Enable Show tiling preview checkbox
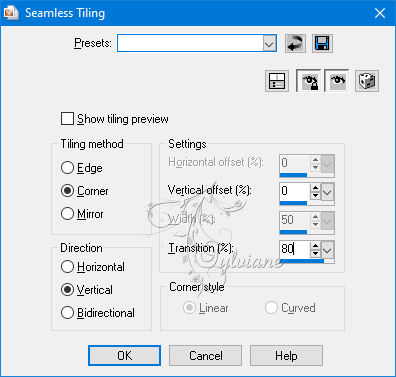Image resolution: width=396 pixels, height=377 pixels. [x=67, y=119]
